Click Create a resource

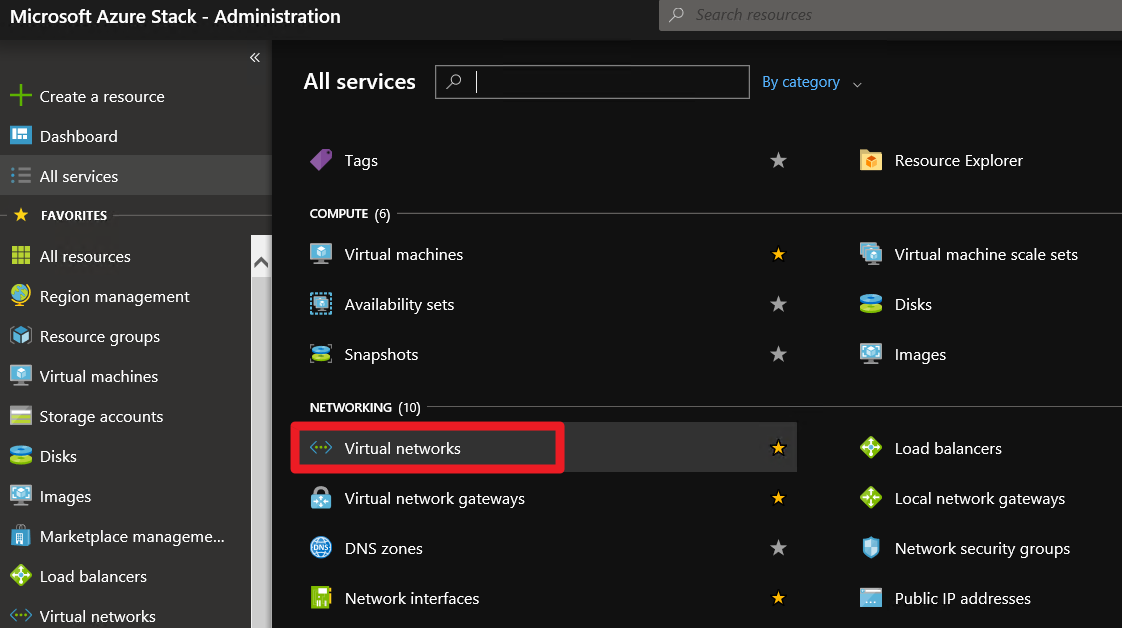coord(101,96)
